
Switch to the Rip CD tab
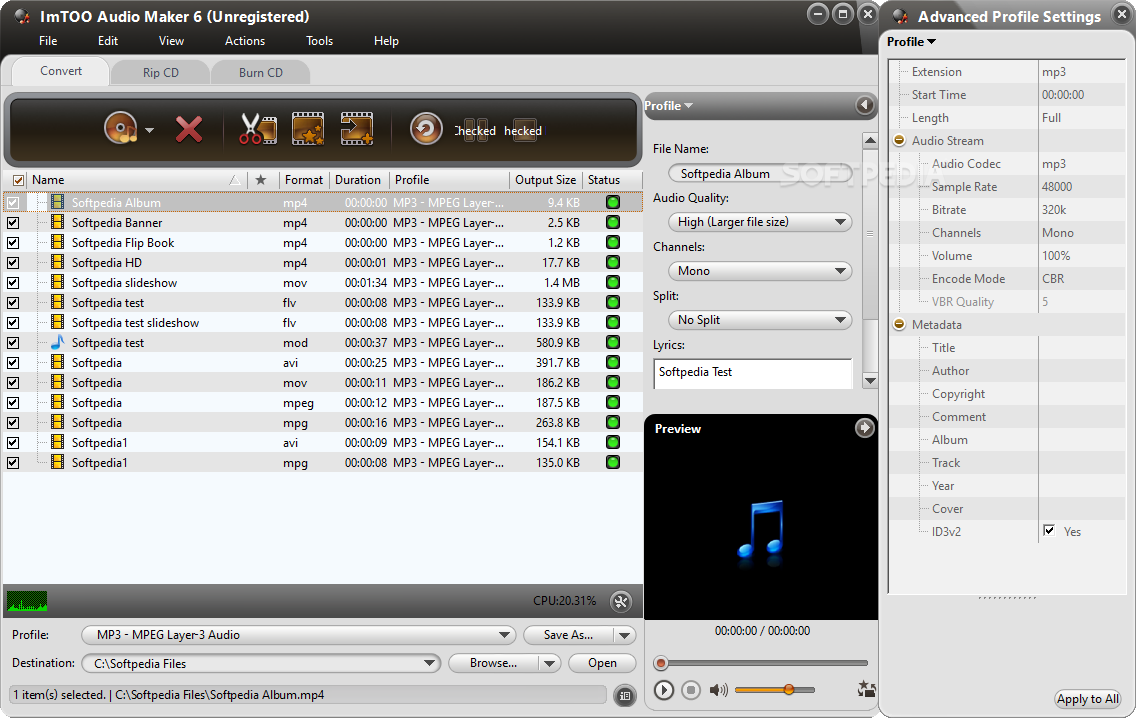[x=161, y=72]
